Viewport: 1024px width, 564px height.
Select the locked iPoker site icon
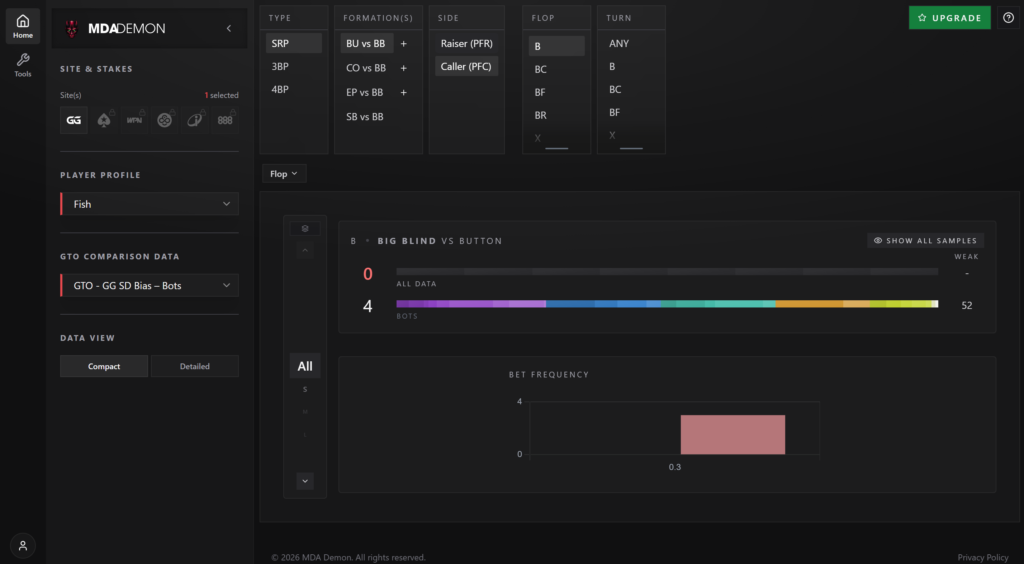point(195,120)
